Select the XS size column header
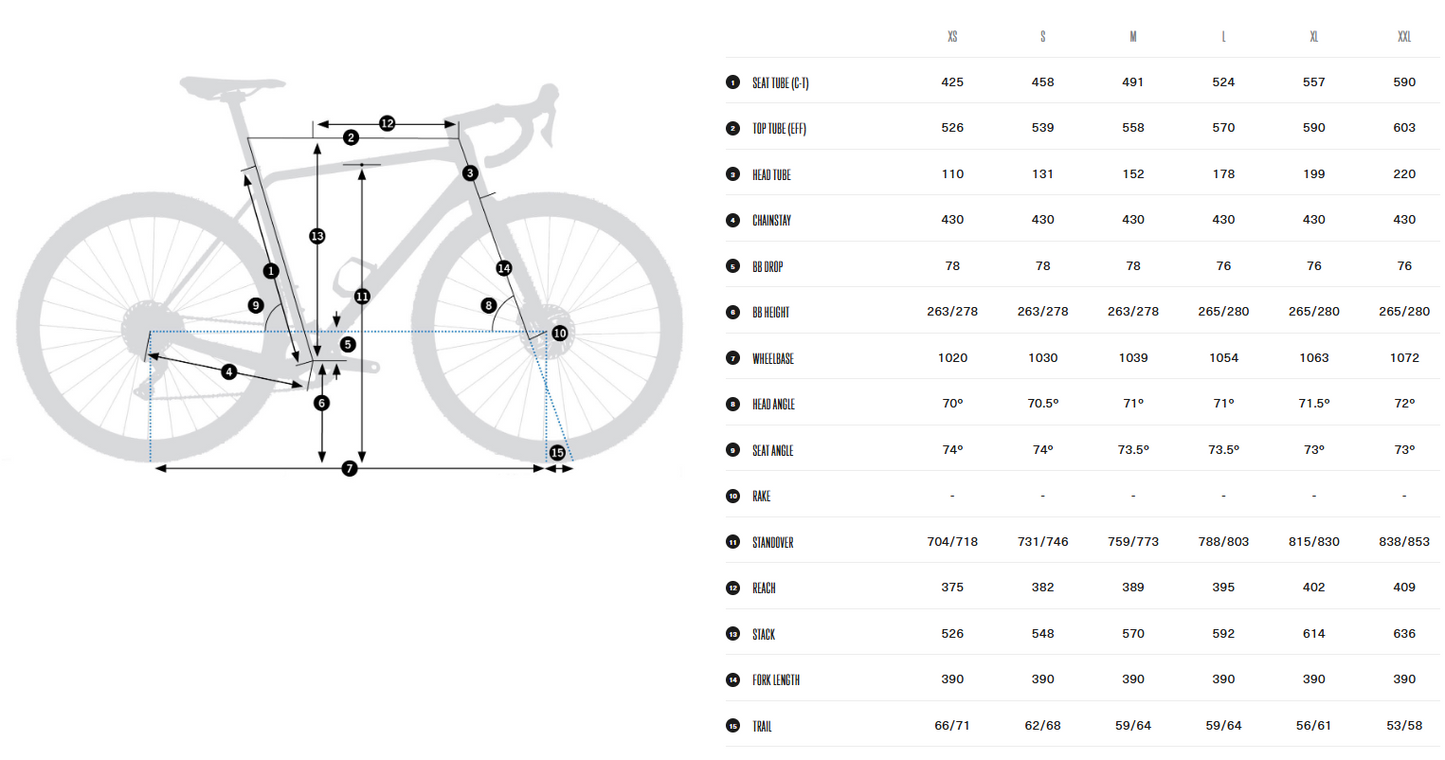This screenshot has width=1445, height=760. coord(952,37)
